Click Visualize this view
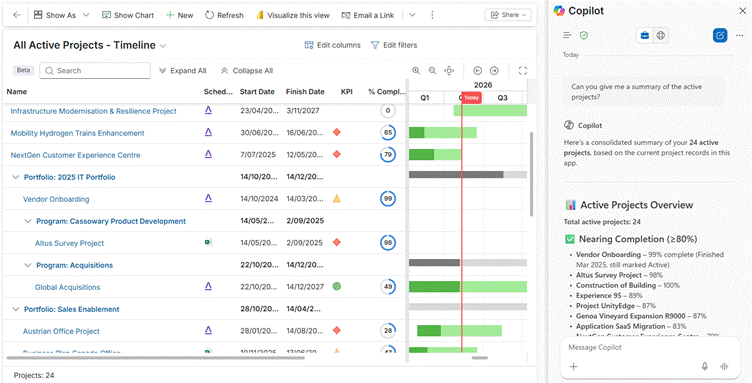 [x=293, y=15]
